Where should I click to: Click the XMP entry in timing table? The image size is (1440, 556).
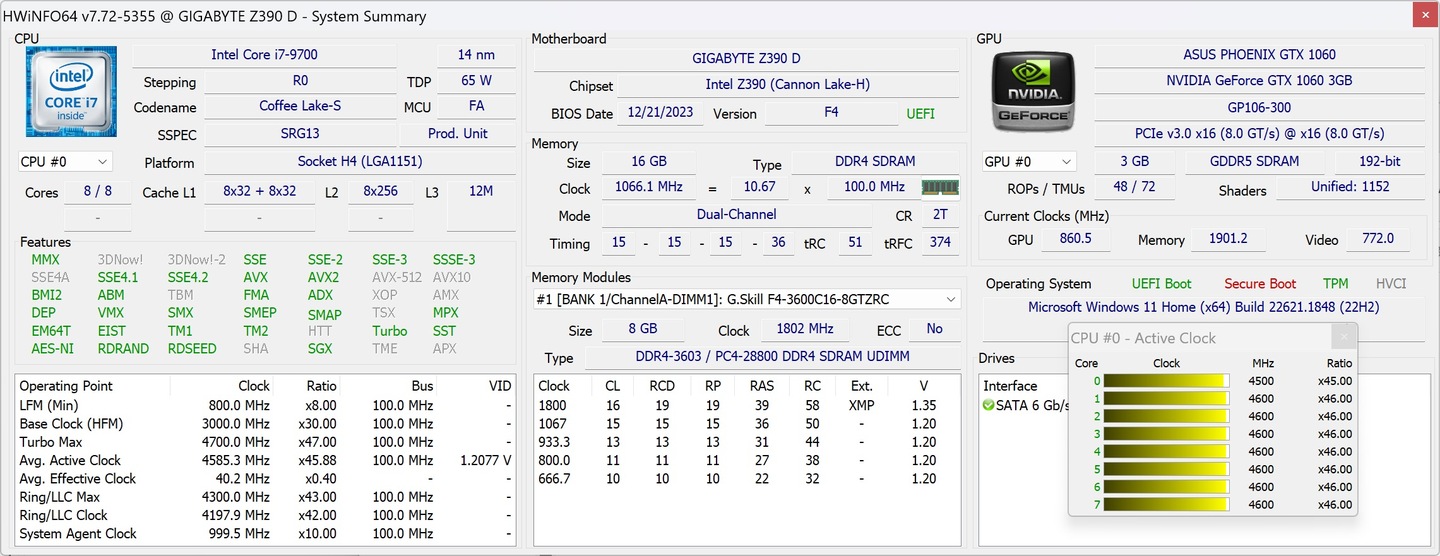coord(861,405)
